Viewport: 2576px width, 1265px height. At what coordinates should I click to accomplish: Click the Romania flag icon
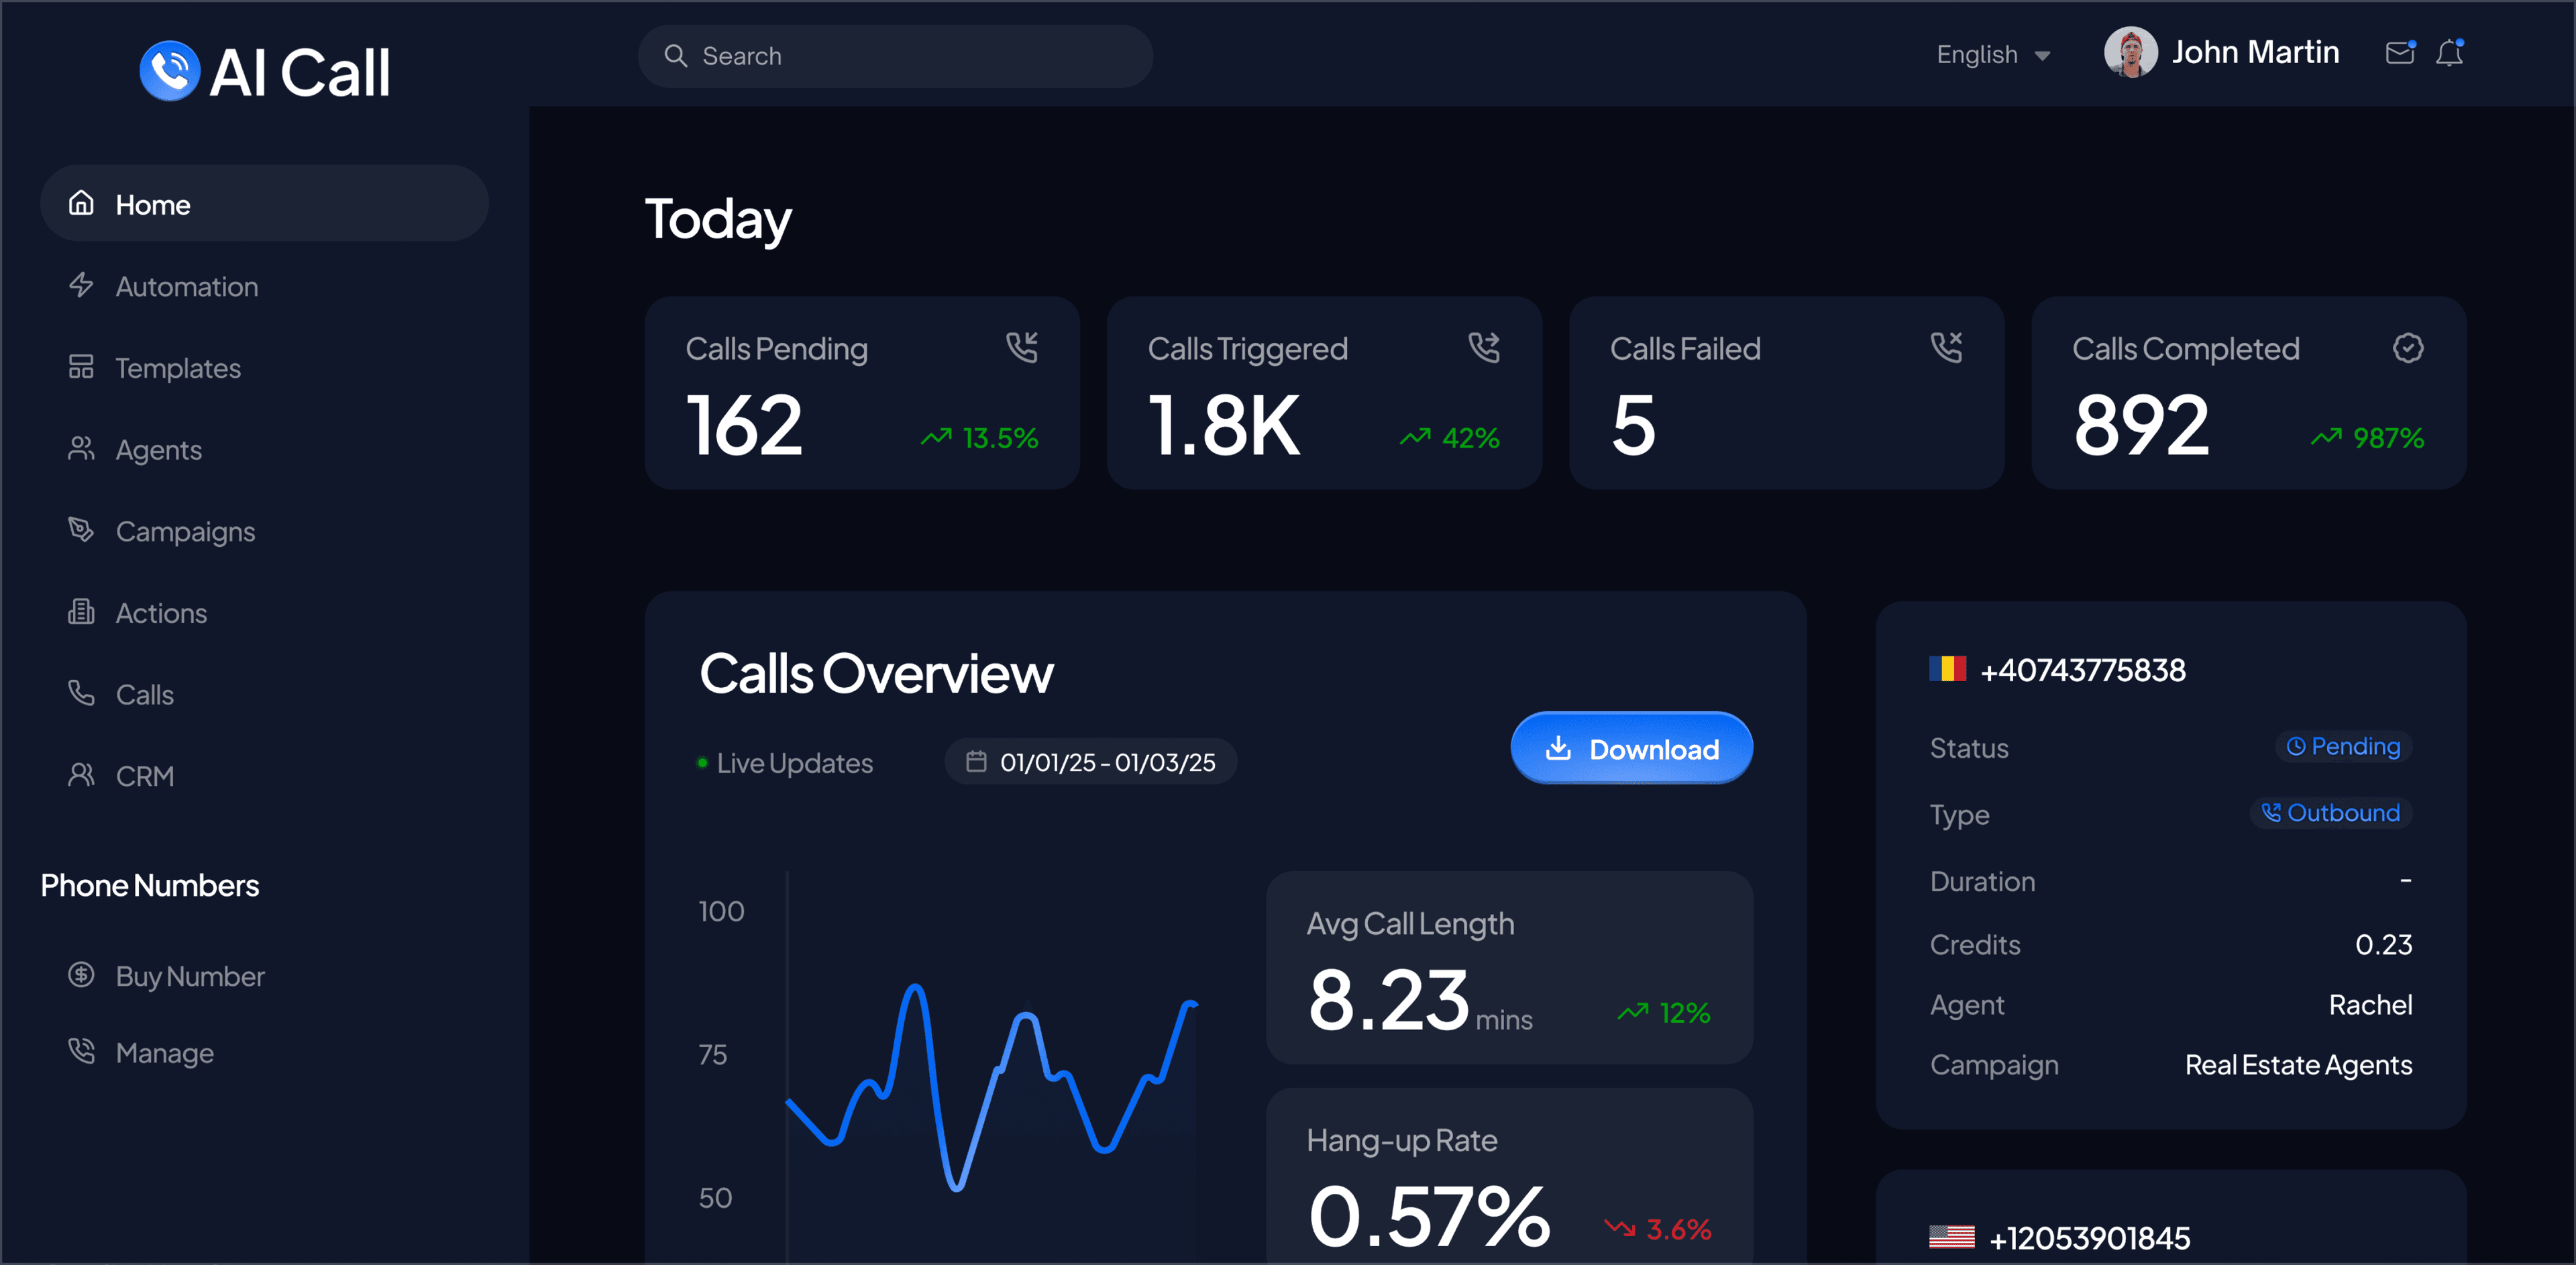click(1948, 668)
